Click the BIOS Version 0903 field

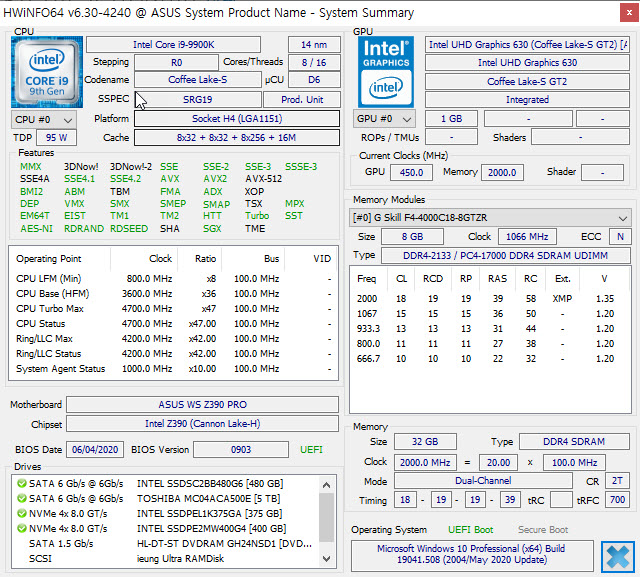243,450
